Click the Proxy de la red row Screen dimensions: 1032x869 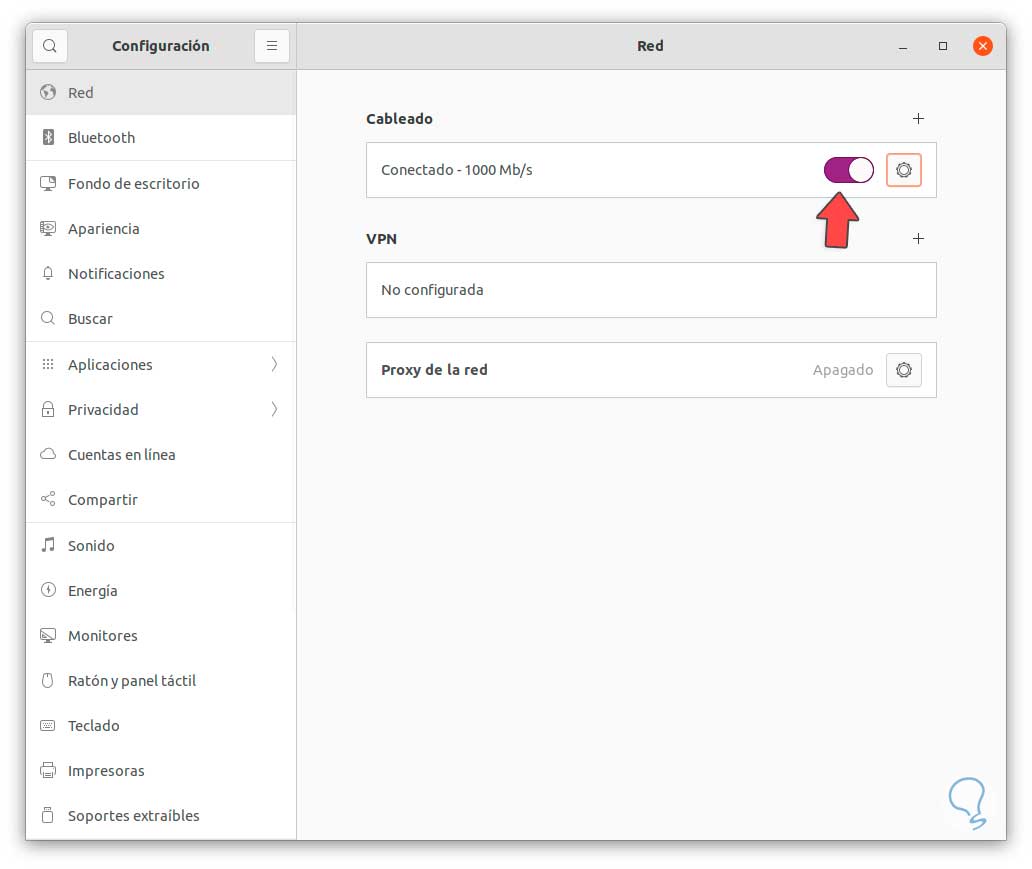(x=600, y=370)
